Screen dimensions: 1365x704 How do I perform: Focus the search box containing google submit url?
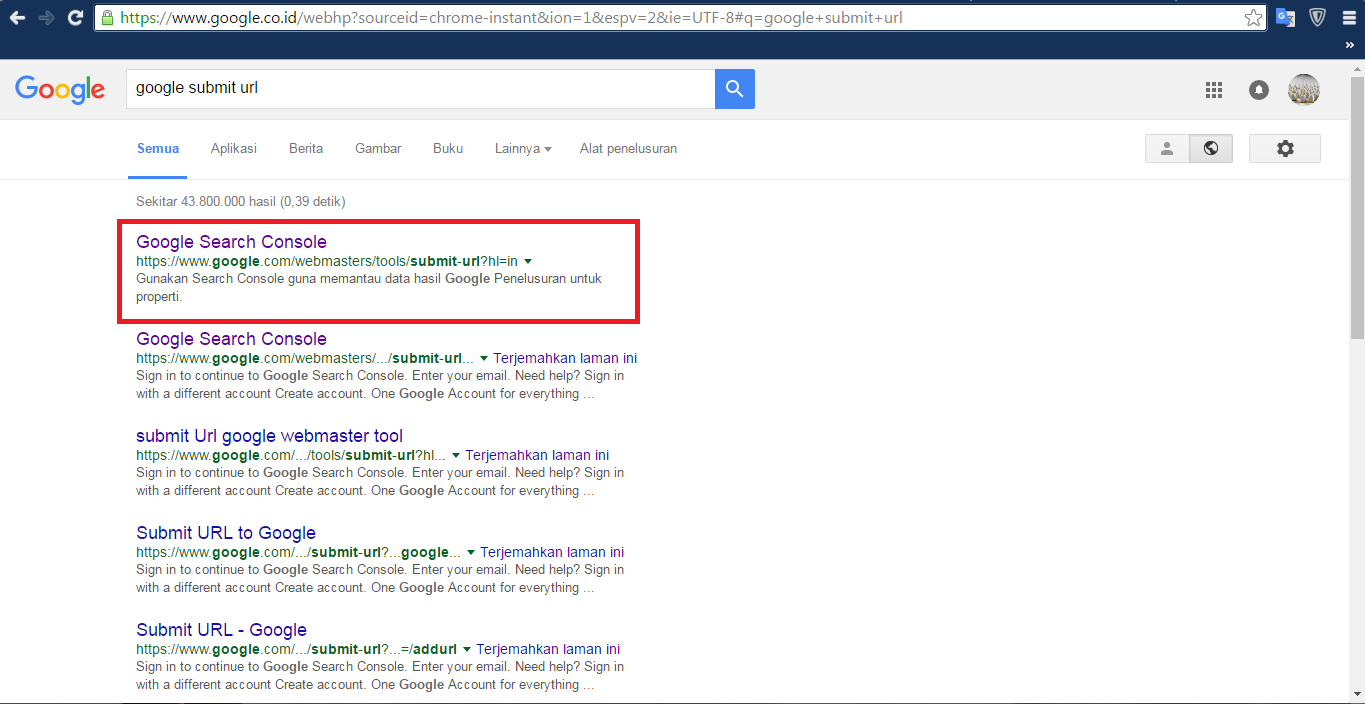tap(420, 89)
